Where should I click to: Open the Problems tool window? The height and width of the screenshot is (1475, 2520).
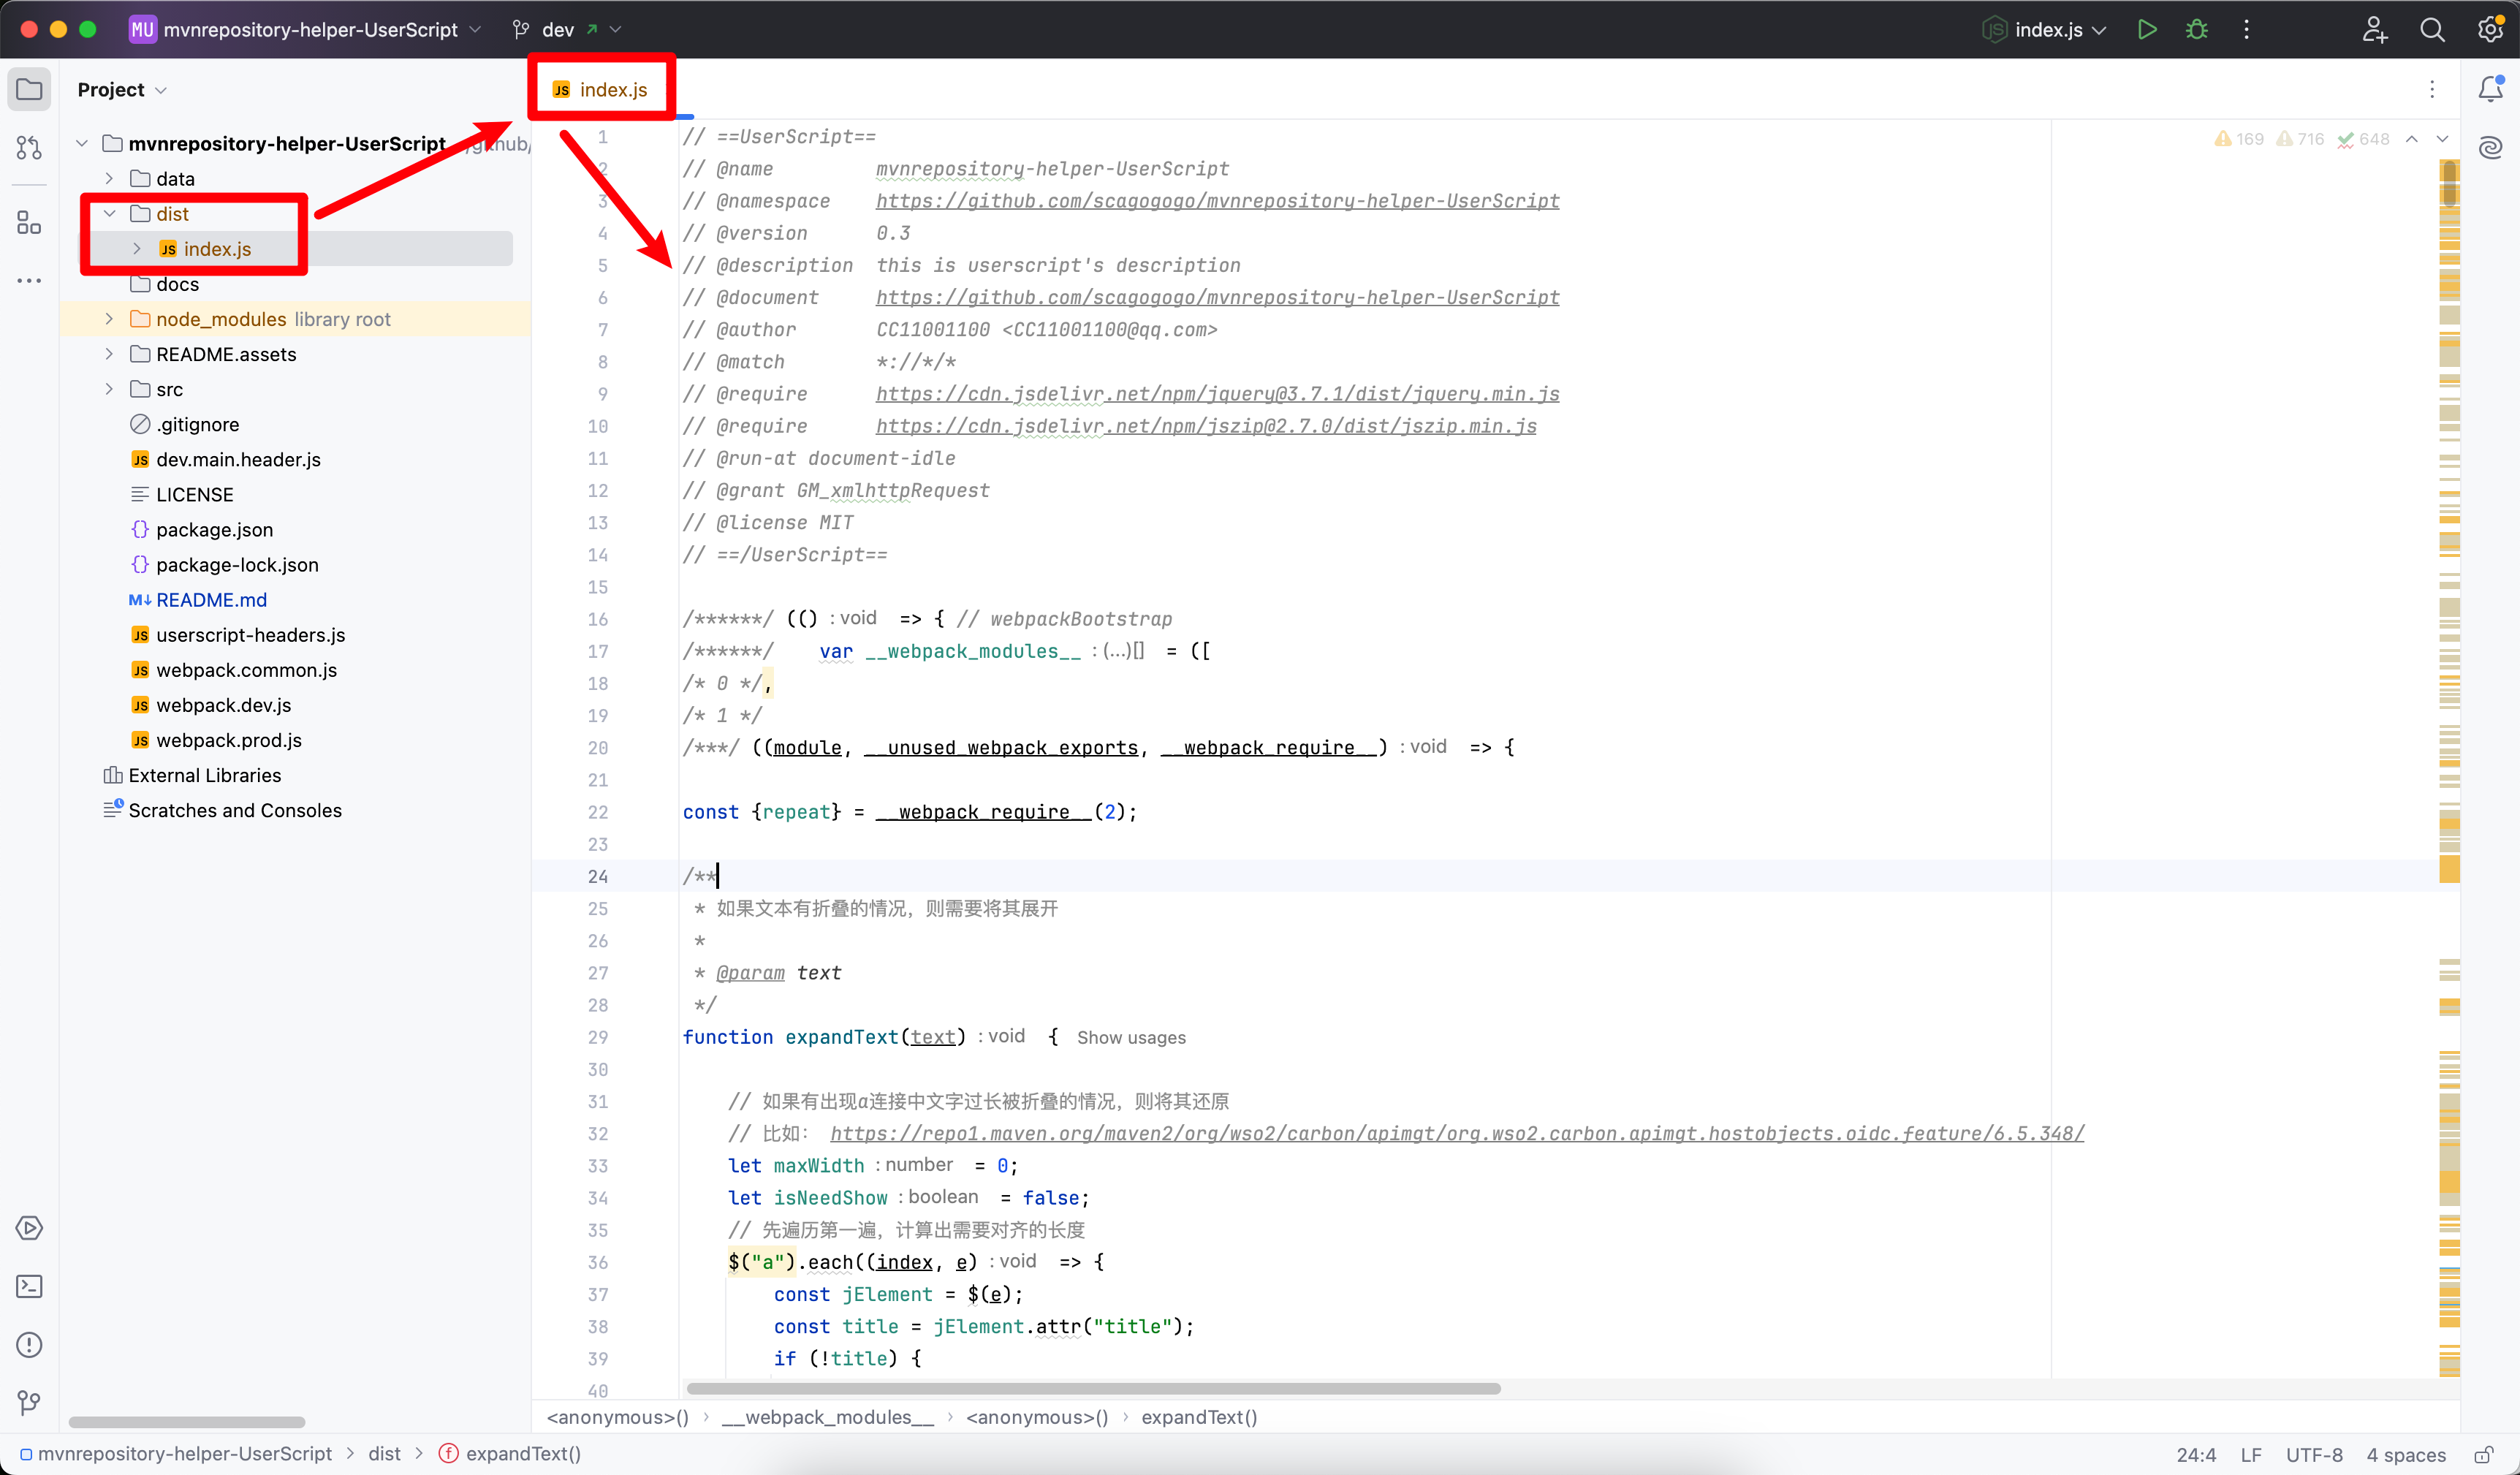click(29, 1344)
